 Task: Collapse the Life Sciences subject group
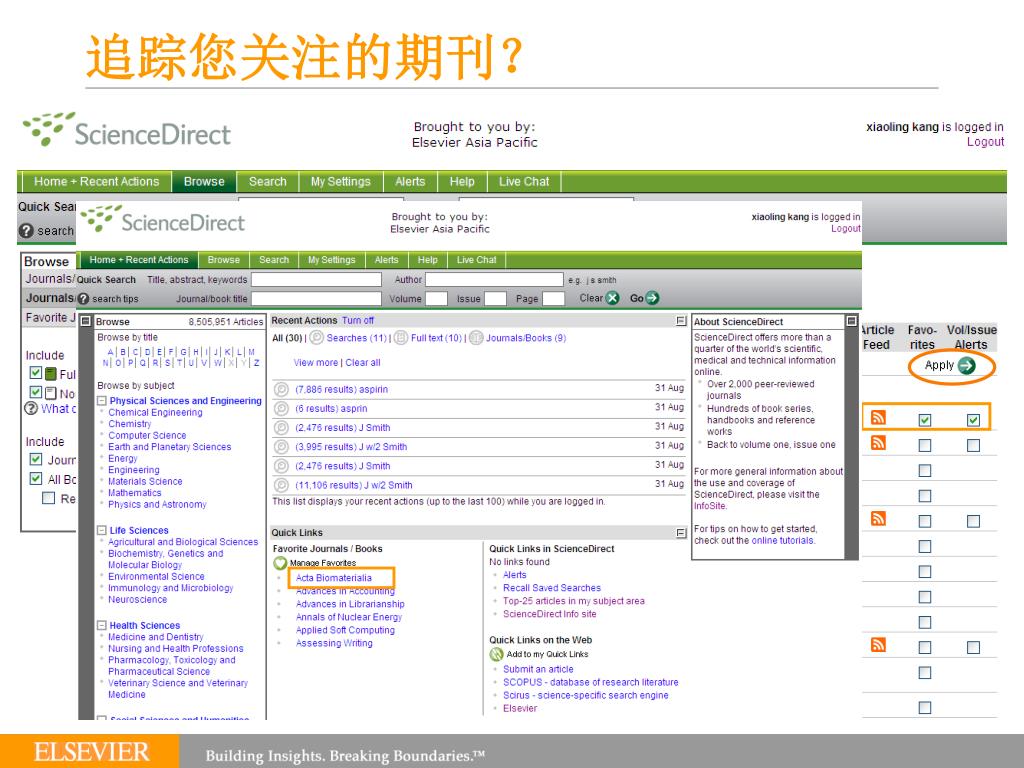[102, 530]
